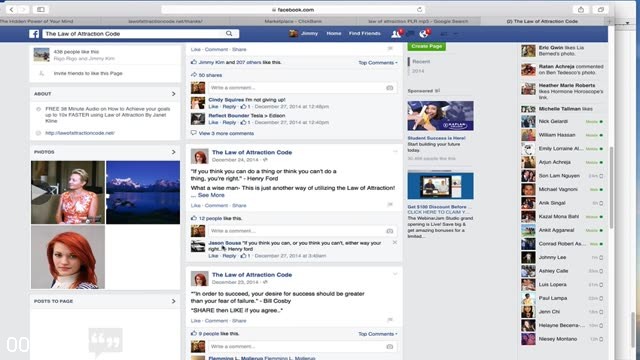Click Safari forward arrow button
Screen dimensions: 640x360
(x=23, y=9)
